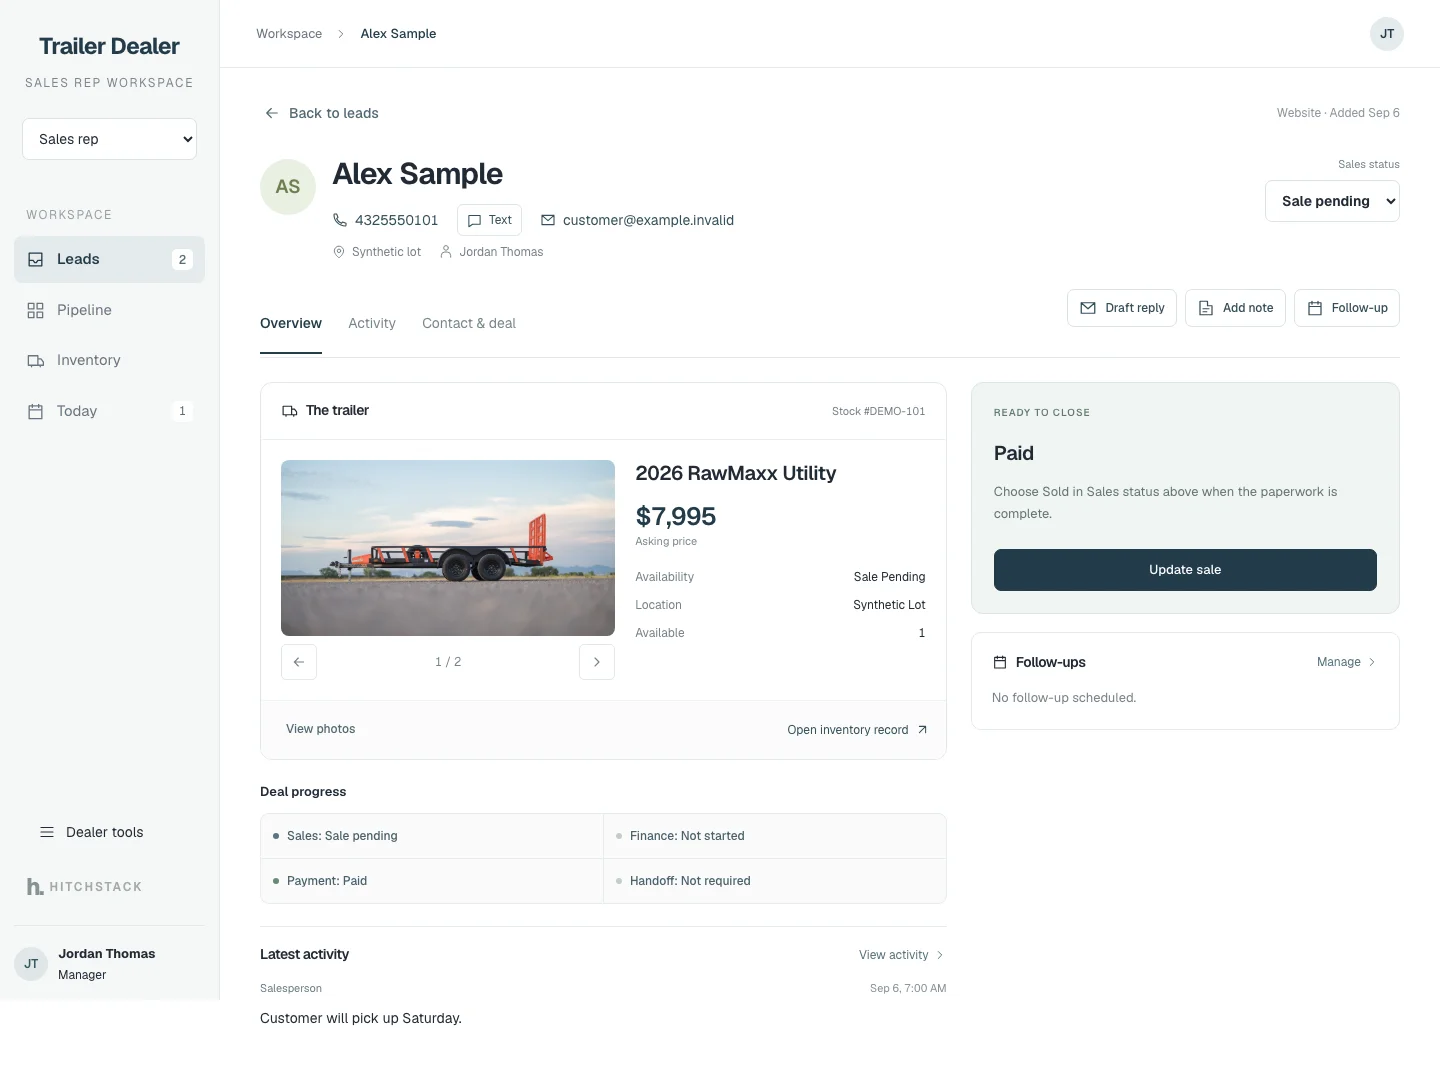
Task: Click the customer@example.invalid email address
Action: pyautogui.click(x=648, y=220)
